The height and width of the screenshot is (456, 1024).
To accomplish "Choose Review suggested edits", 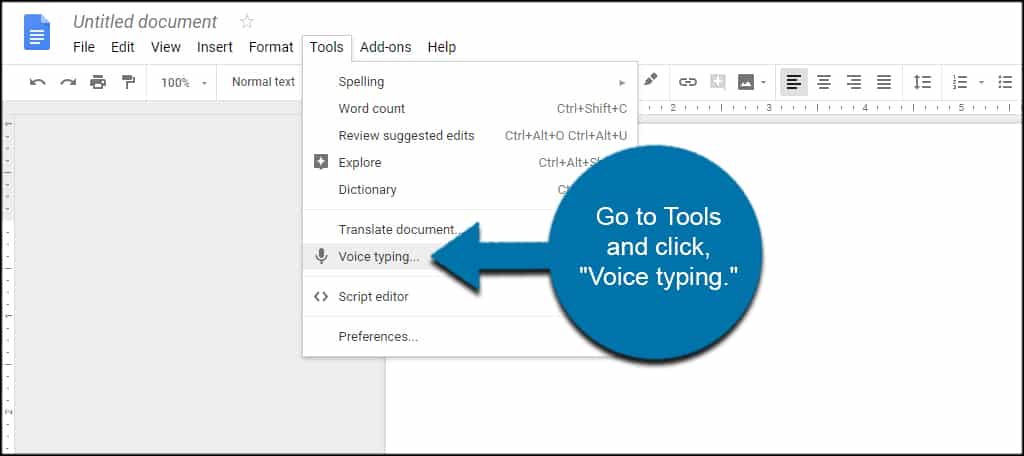I will click(470, 136).
